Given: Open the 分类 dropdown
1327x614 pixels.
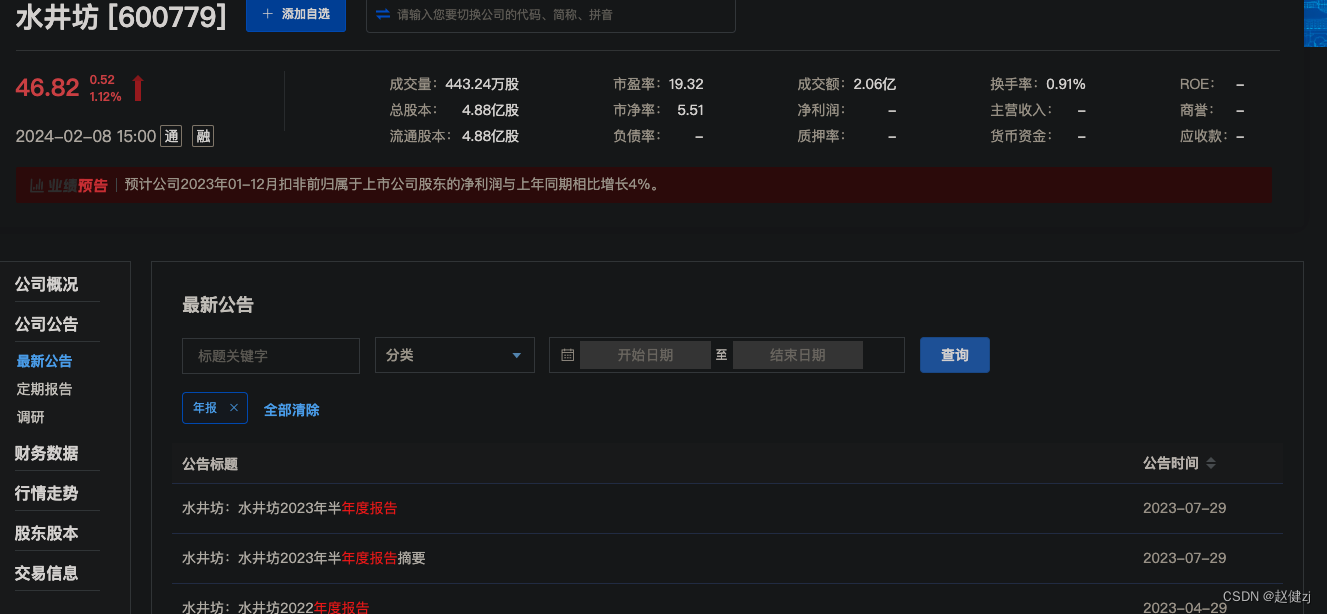Looking at the screenshot, I should [x=455, y=356].
